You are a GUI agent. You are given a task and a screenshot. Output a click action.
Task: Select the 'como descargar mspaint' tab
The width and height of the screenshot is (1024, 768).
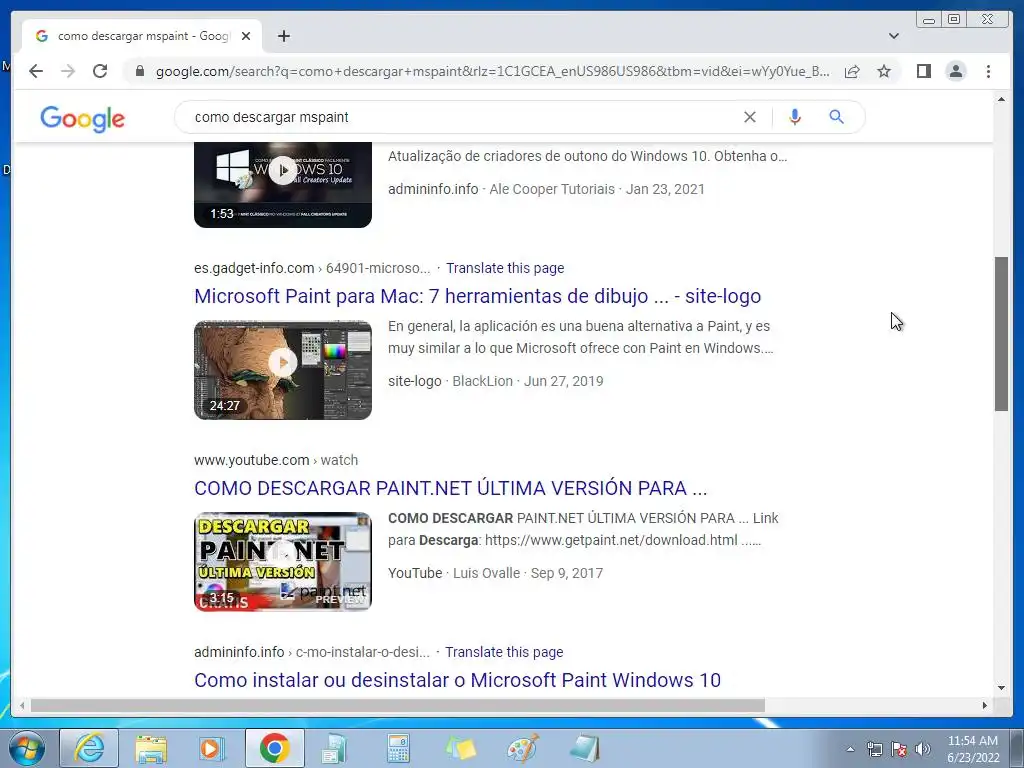tap(142, 36)
